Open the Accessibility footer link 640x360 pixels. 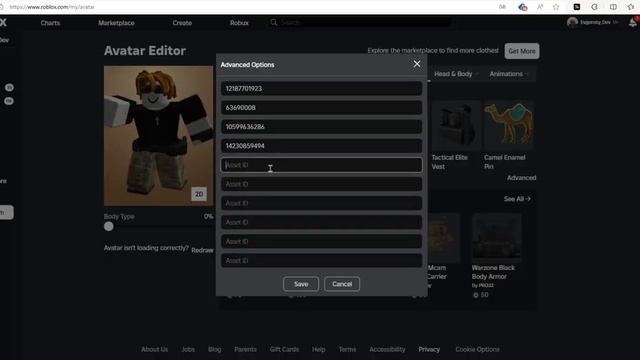pos(387,349)
